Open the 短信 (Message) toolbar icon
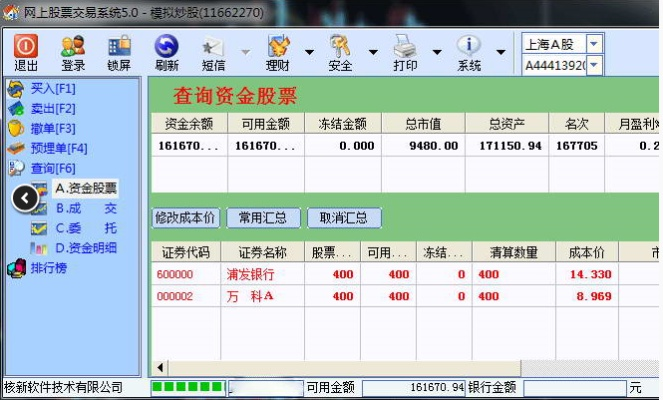 213,52
